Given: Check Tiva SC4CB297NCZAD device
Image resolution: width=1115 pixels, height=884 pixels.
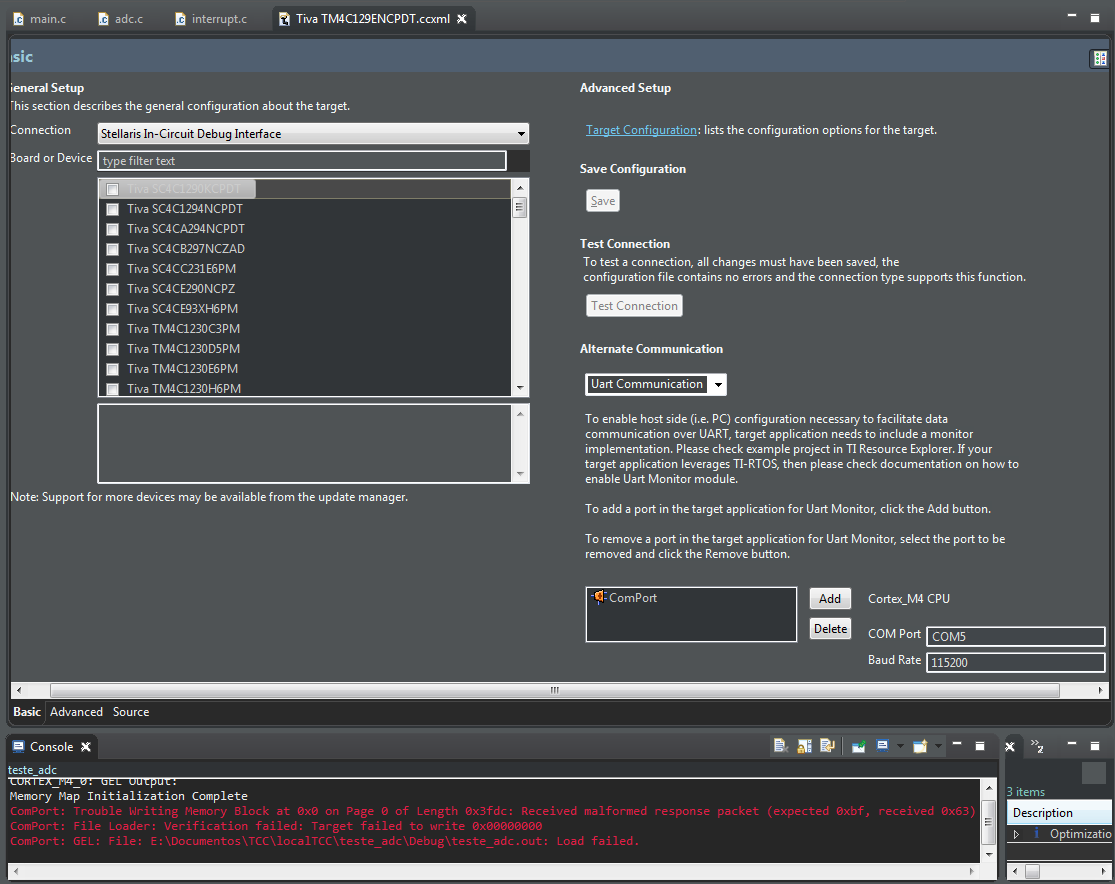Looking at the screenshot, I should (112, 249).
